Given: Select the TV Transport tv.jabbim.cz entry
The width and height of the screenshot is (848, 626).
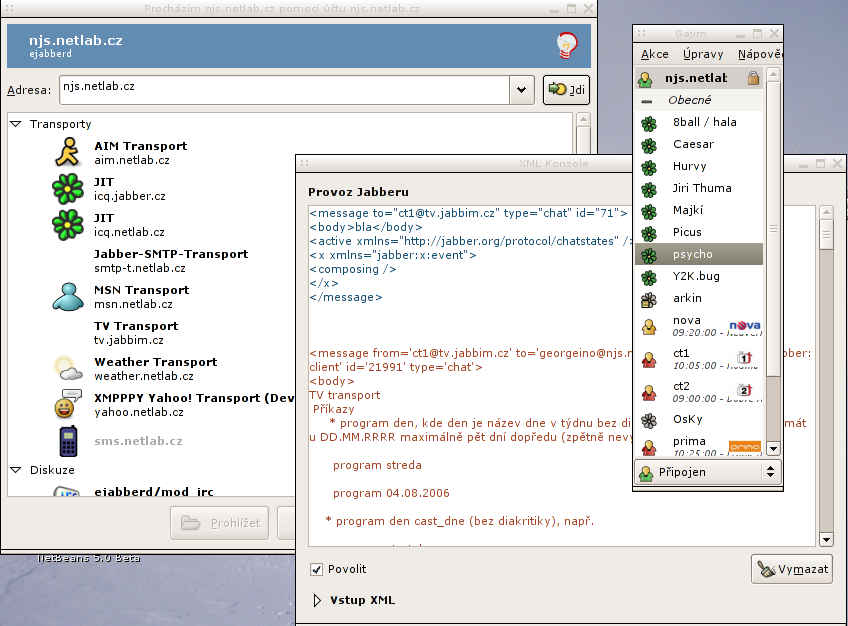Looking at the screenshot, I should tap(136, 333).
